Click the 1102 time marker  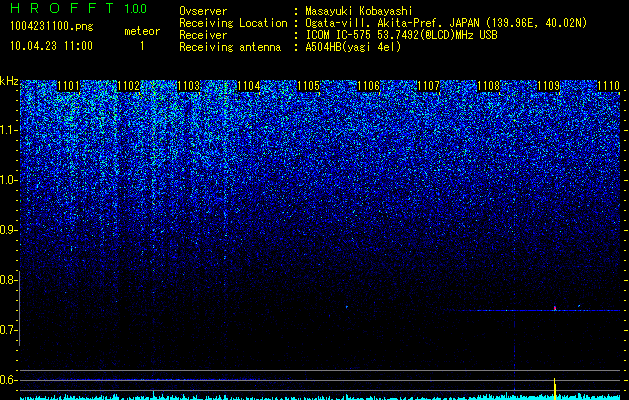[x=128, y=86]
